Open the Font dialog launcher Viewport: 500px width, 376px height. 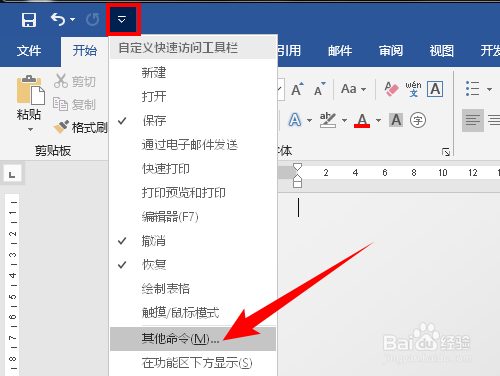pos(446,152)
